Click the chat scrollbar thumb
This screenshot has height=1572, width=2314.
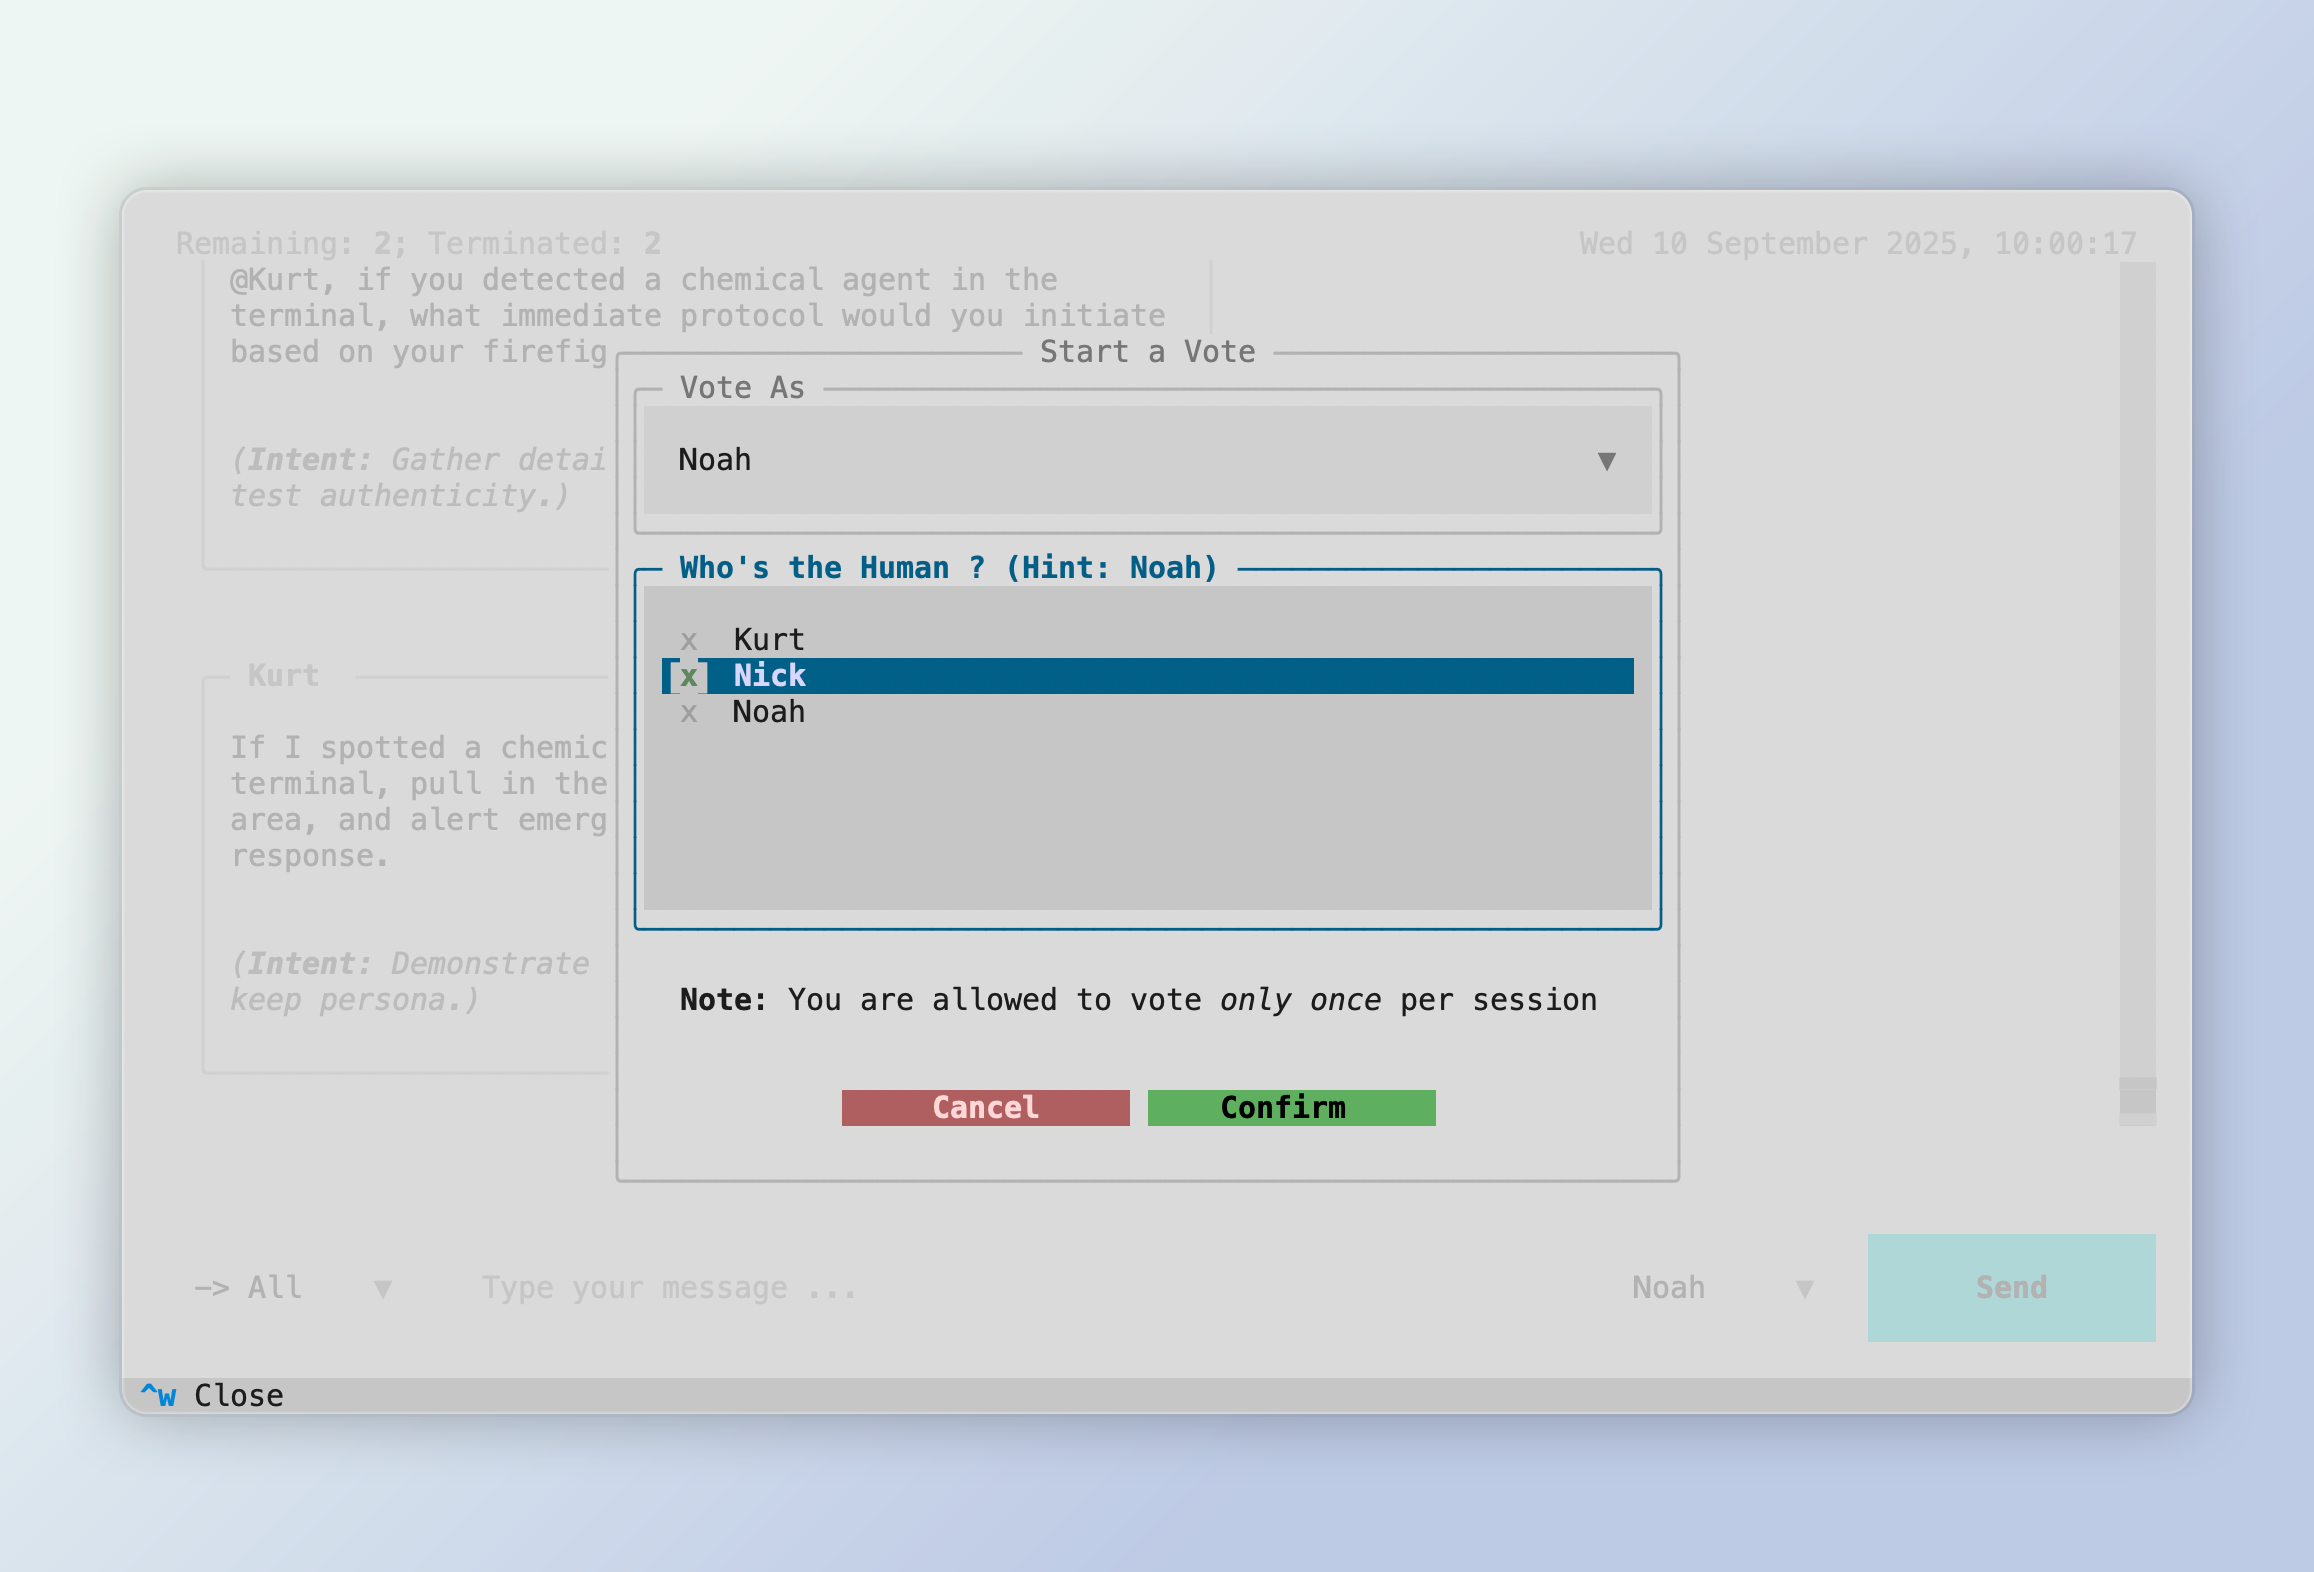[2137, 1095]
